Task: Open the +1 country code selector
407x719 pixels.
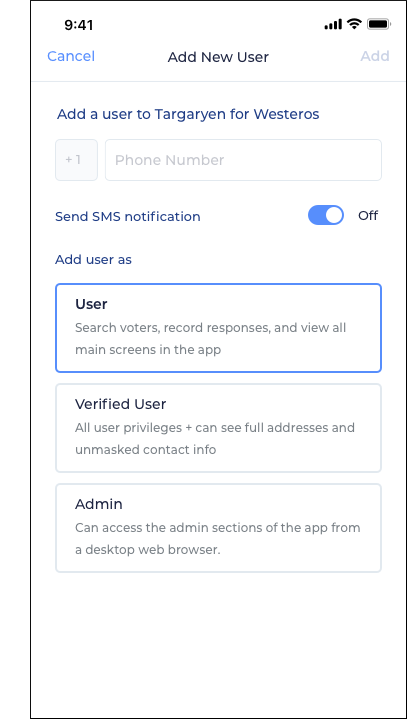Action: click(x=77, y=160)
